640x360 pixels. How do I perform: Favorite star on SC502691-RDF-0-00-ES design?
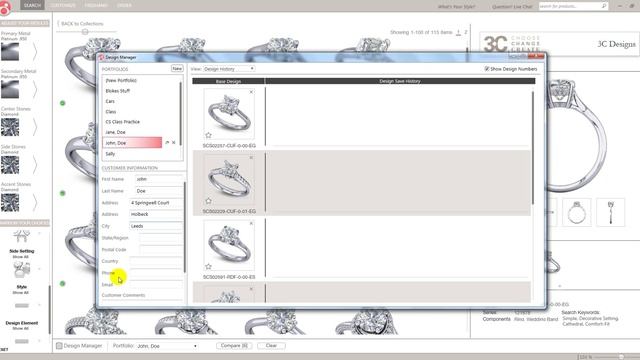click(208, 267)
